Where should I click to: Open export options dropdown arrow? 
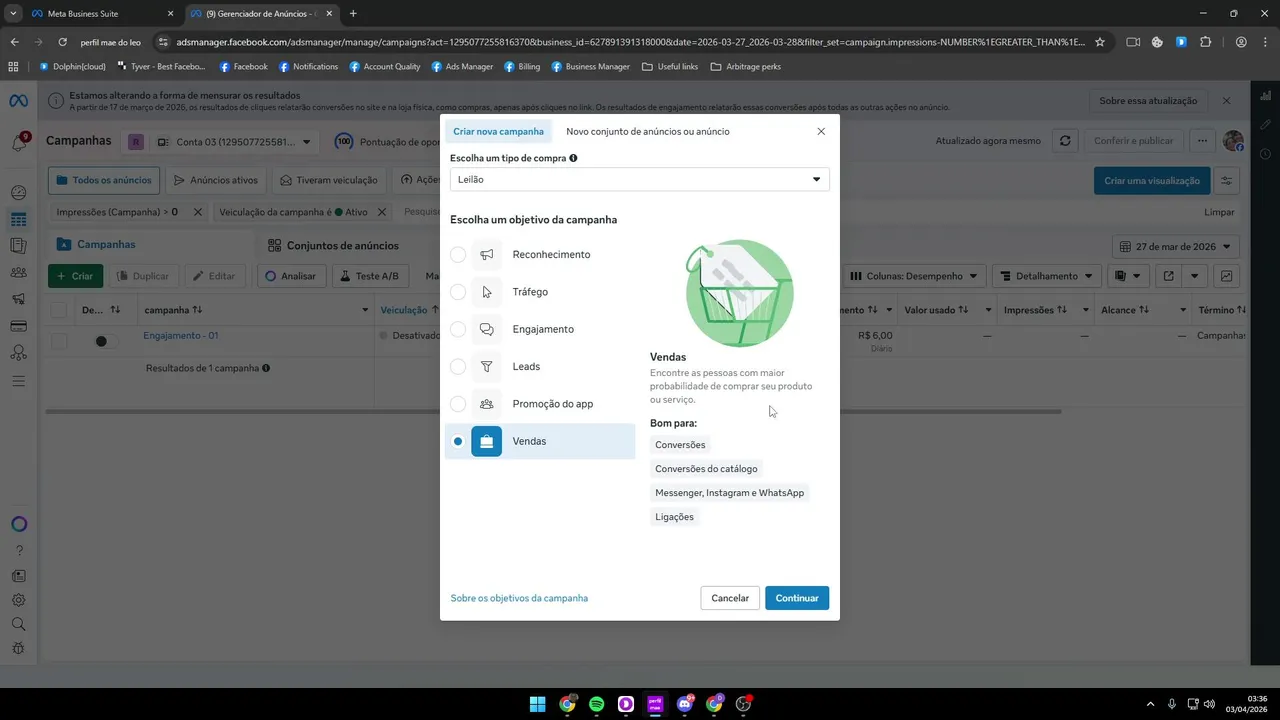1193,276
